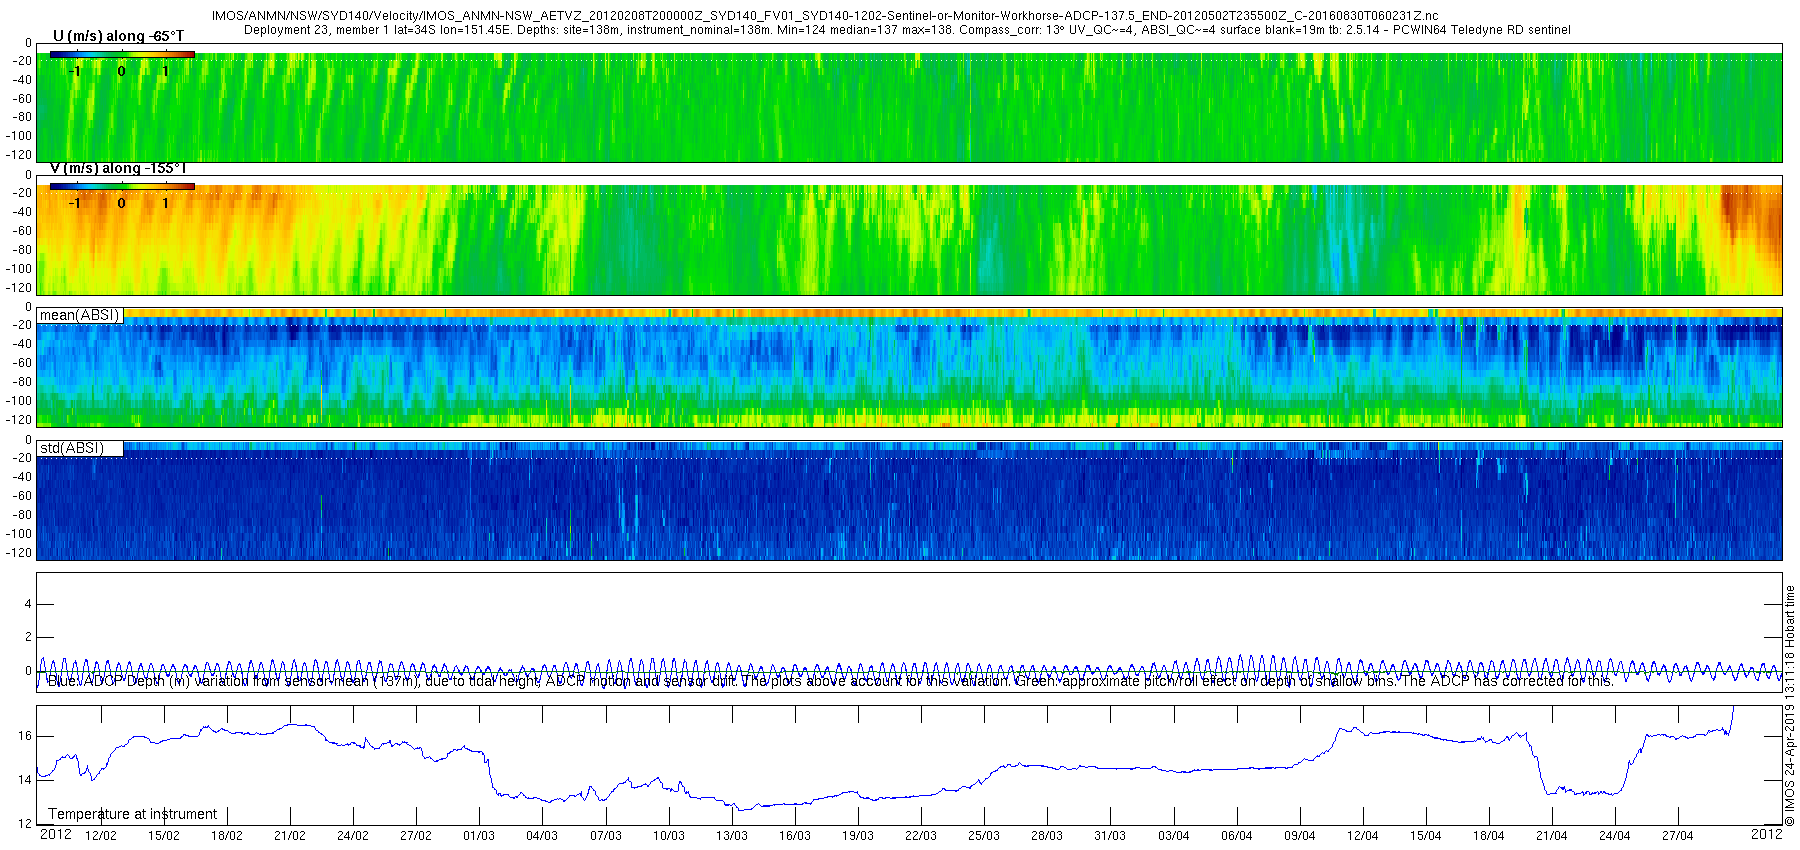The width and height of the screenshot is (1800, 850).
Task: Click the 12/04 date tick label
Action: pos(1363,836)
